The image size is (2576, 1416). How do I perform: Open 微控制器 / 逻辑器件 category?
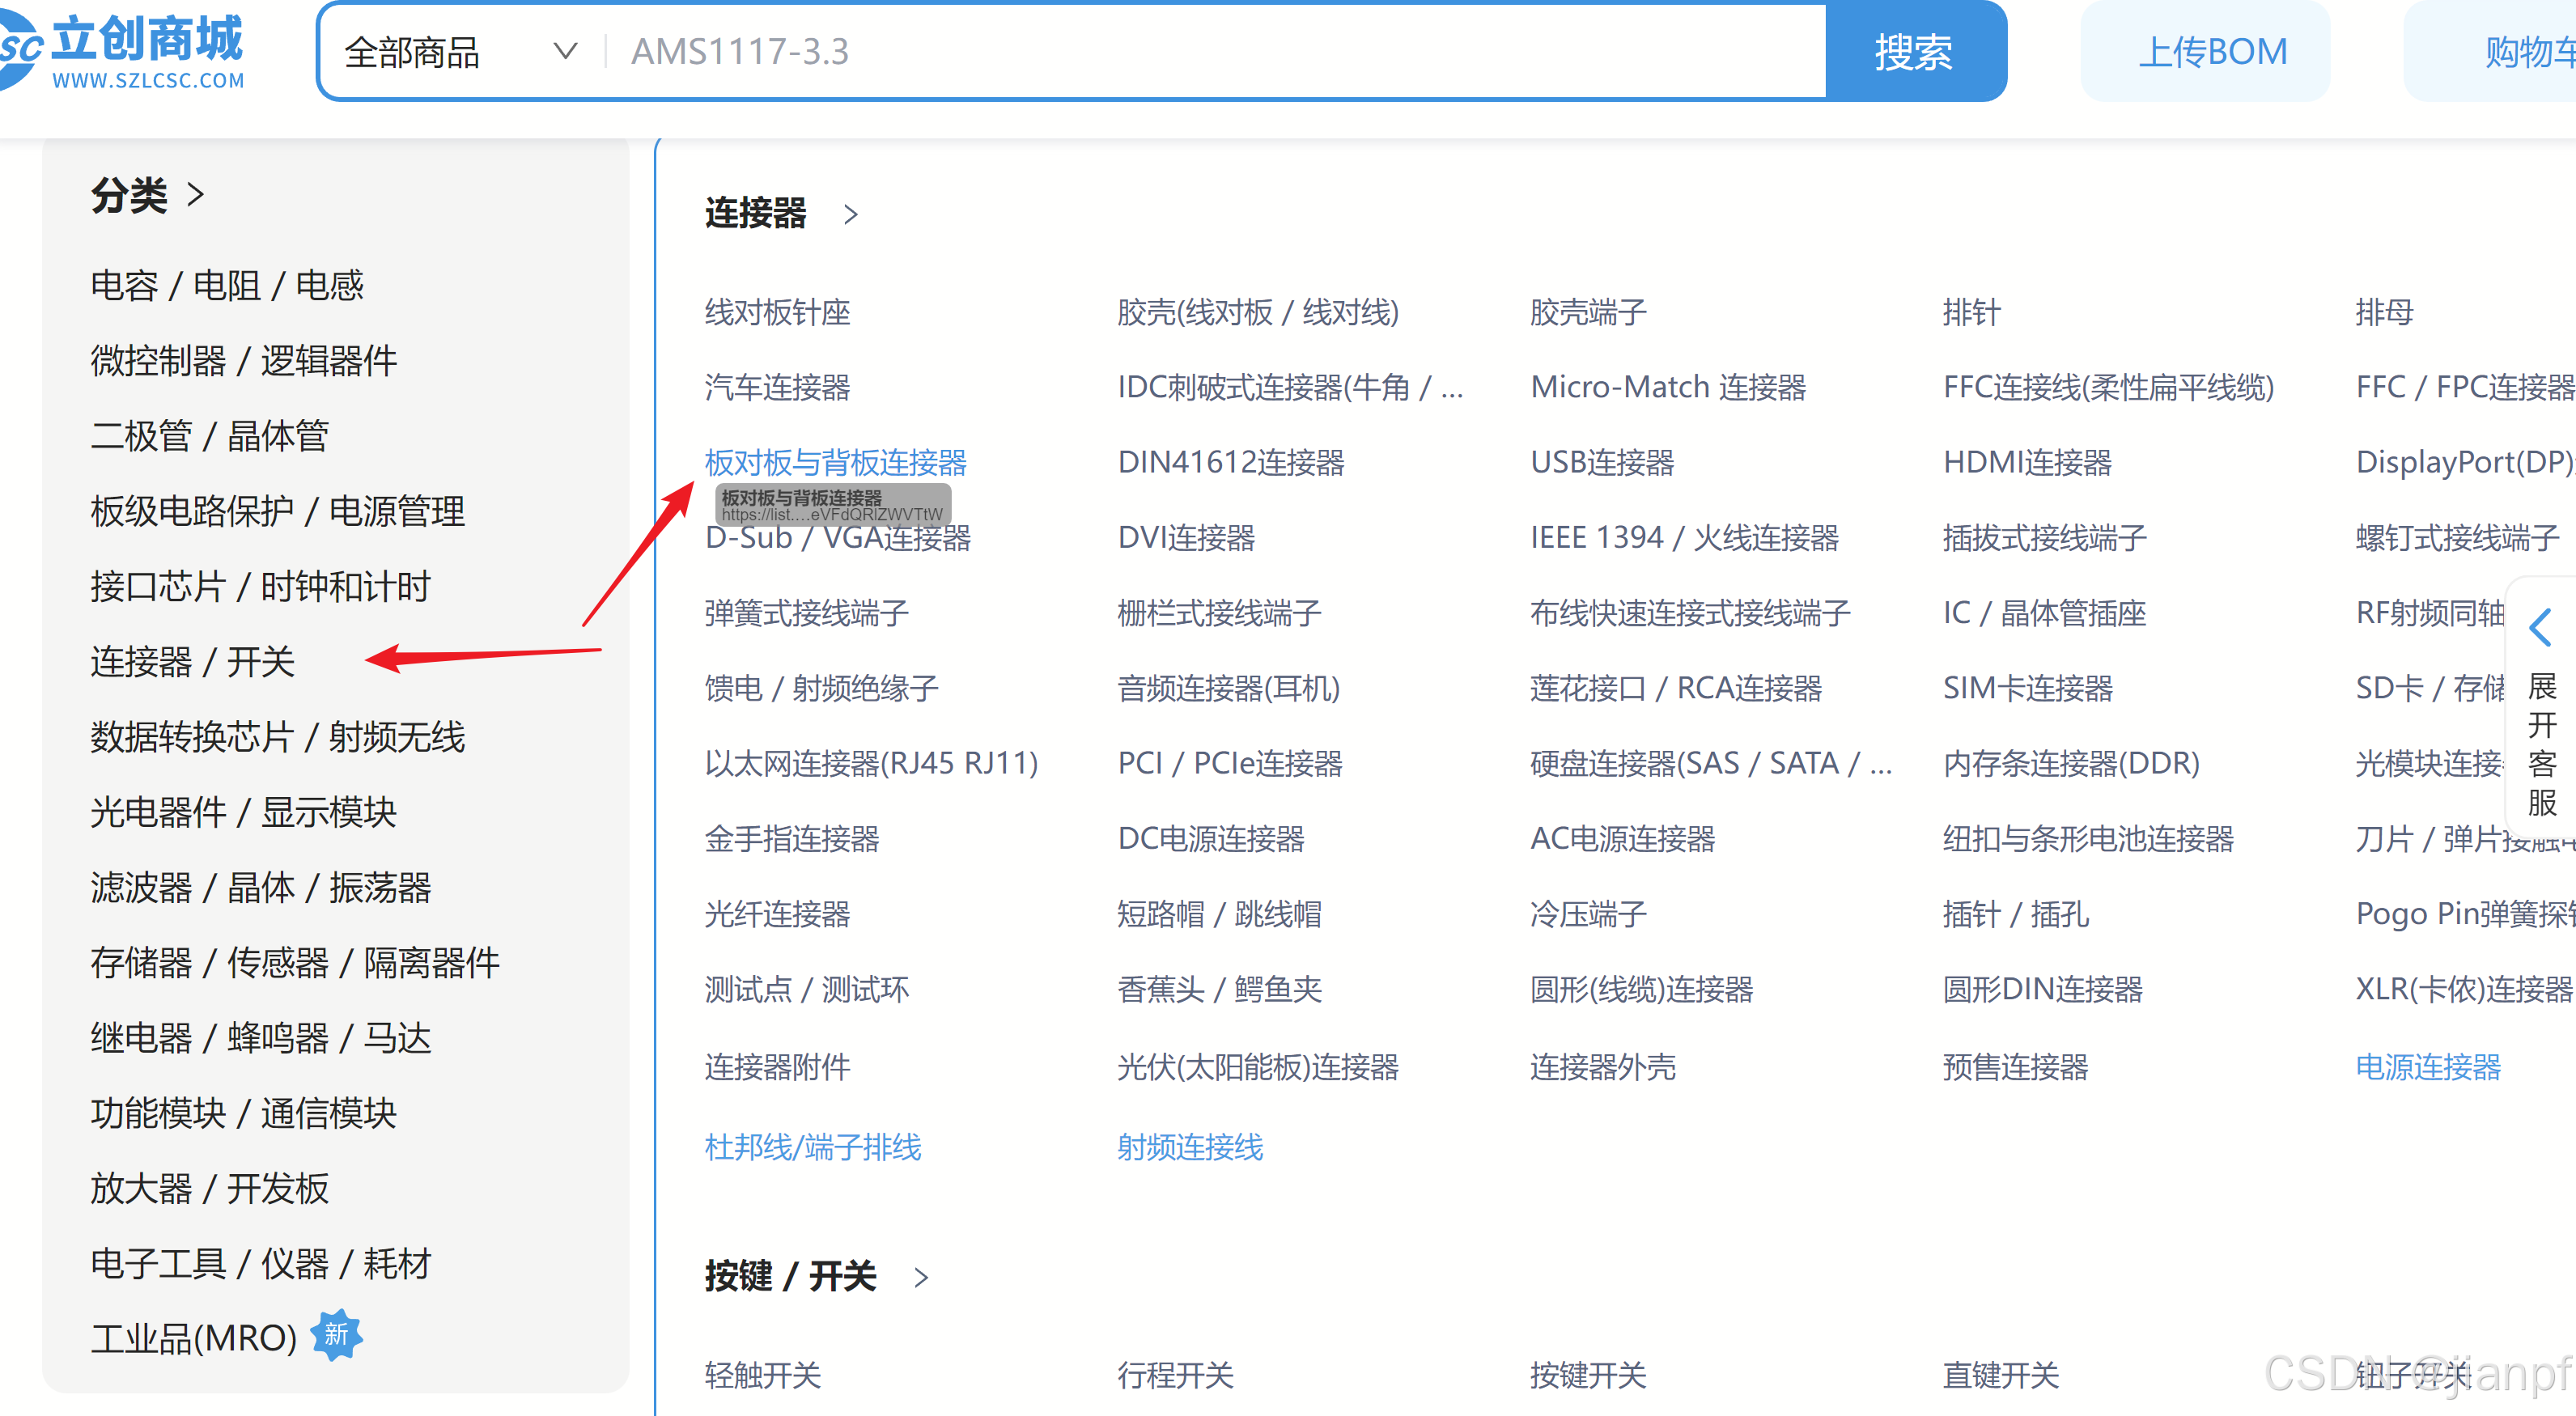tap(244, 360)
